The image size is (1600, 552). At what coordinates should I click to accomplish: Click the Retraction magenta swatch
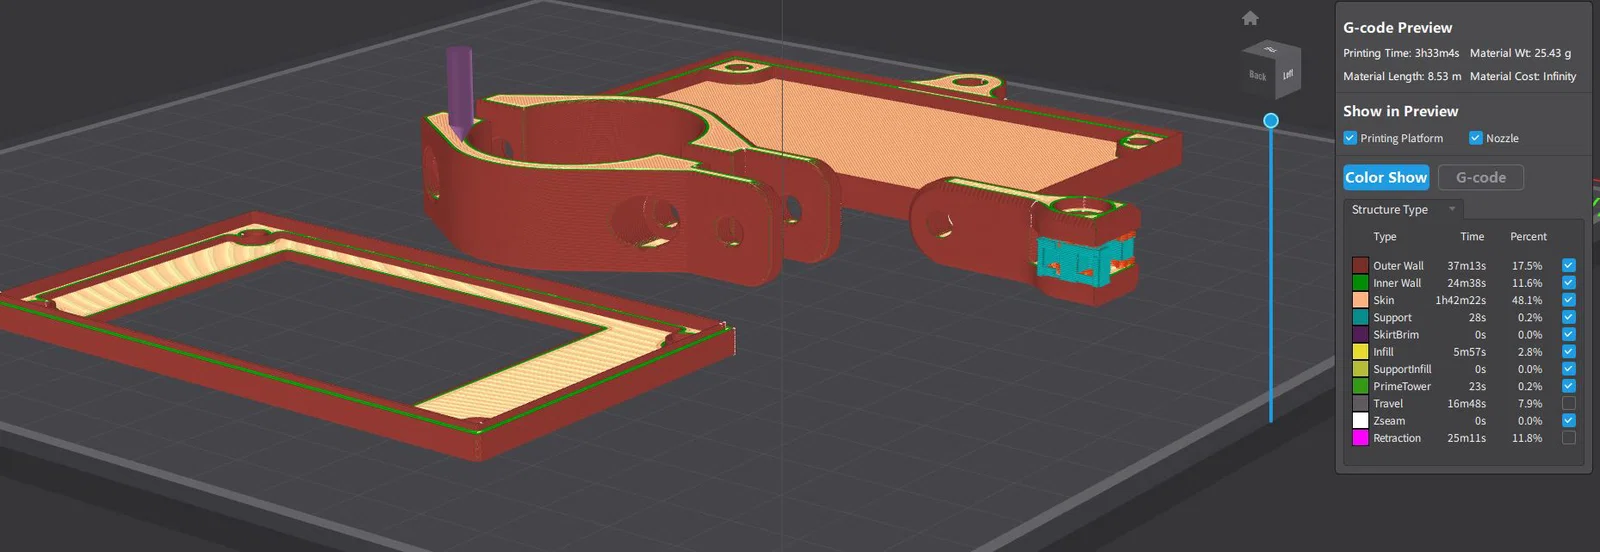[1360, 438]
